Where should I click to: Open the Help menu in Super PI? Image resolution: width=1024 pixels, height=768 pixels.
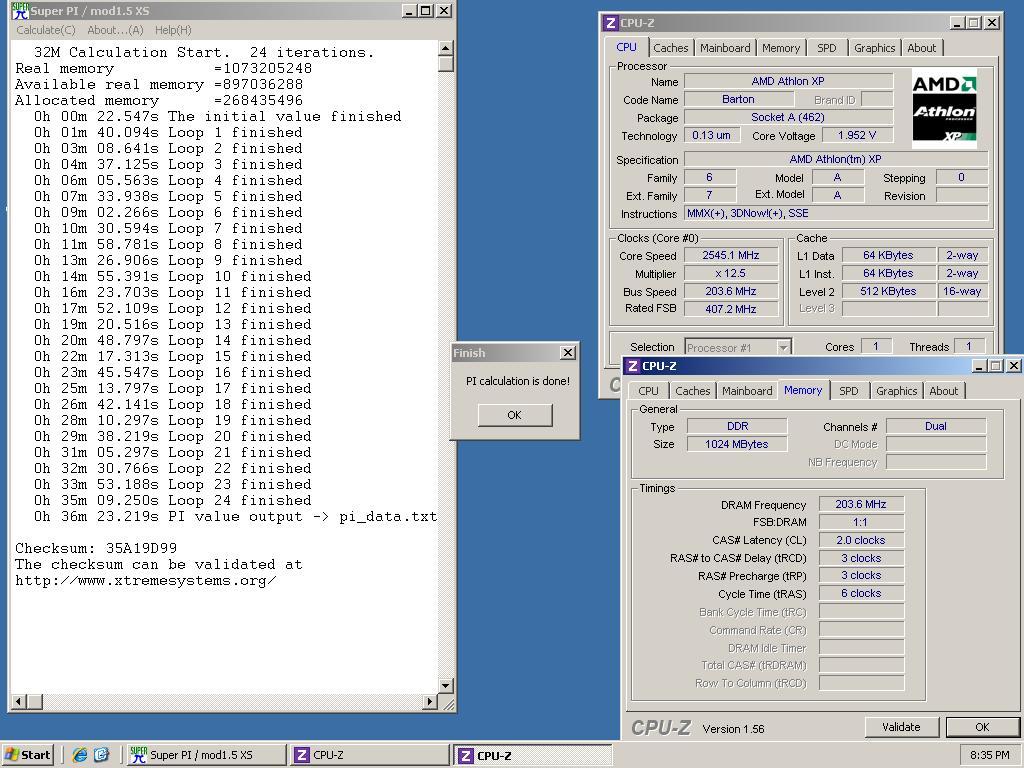[173, 30]
